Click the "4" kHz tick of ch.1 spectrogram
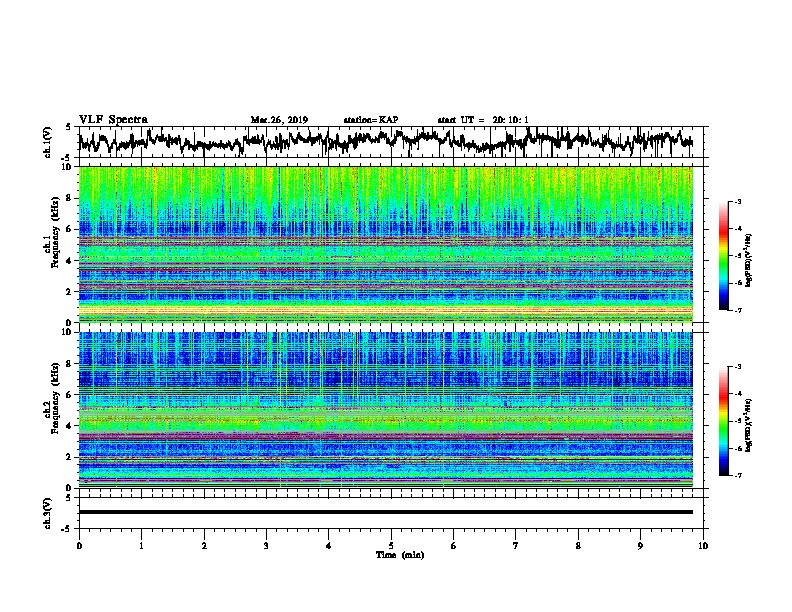 (69, 261)
